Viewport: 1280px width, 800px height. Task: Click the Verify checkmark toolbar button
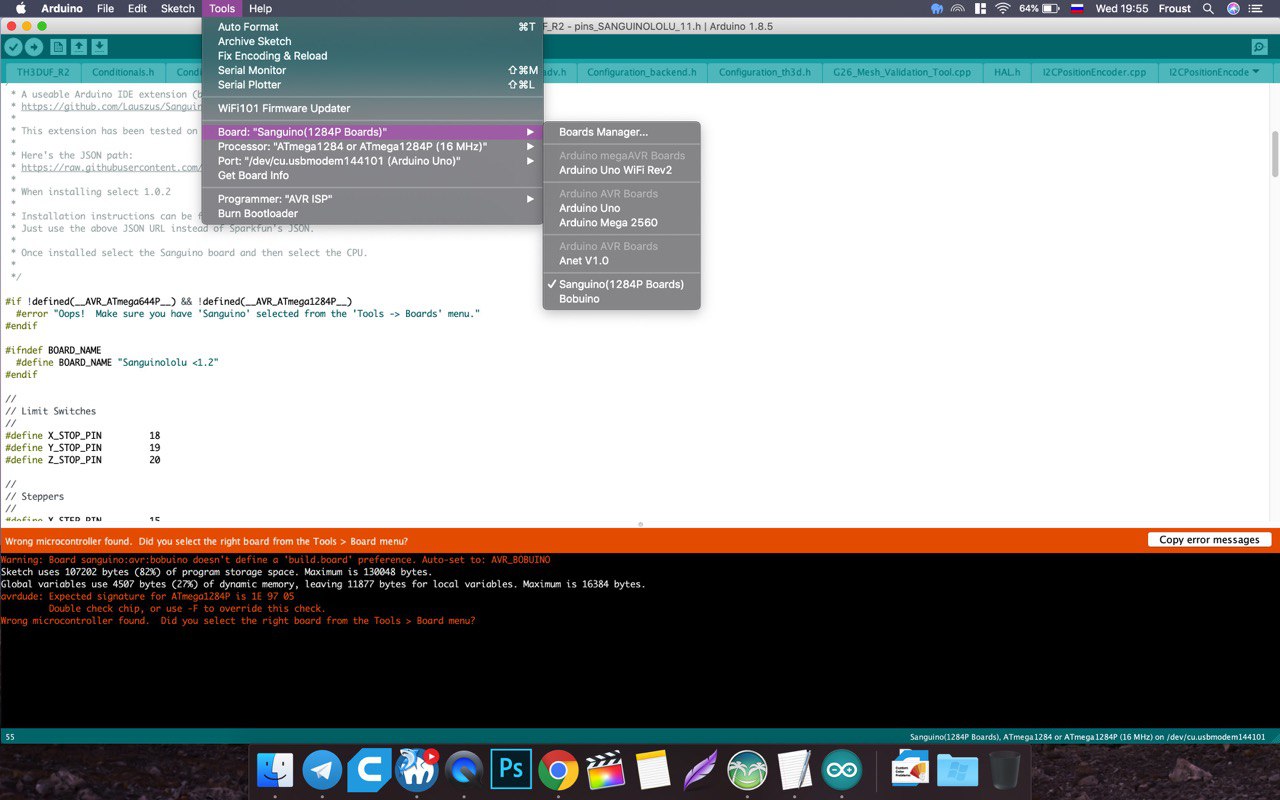pyautogui.click(x=13, y=47)
